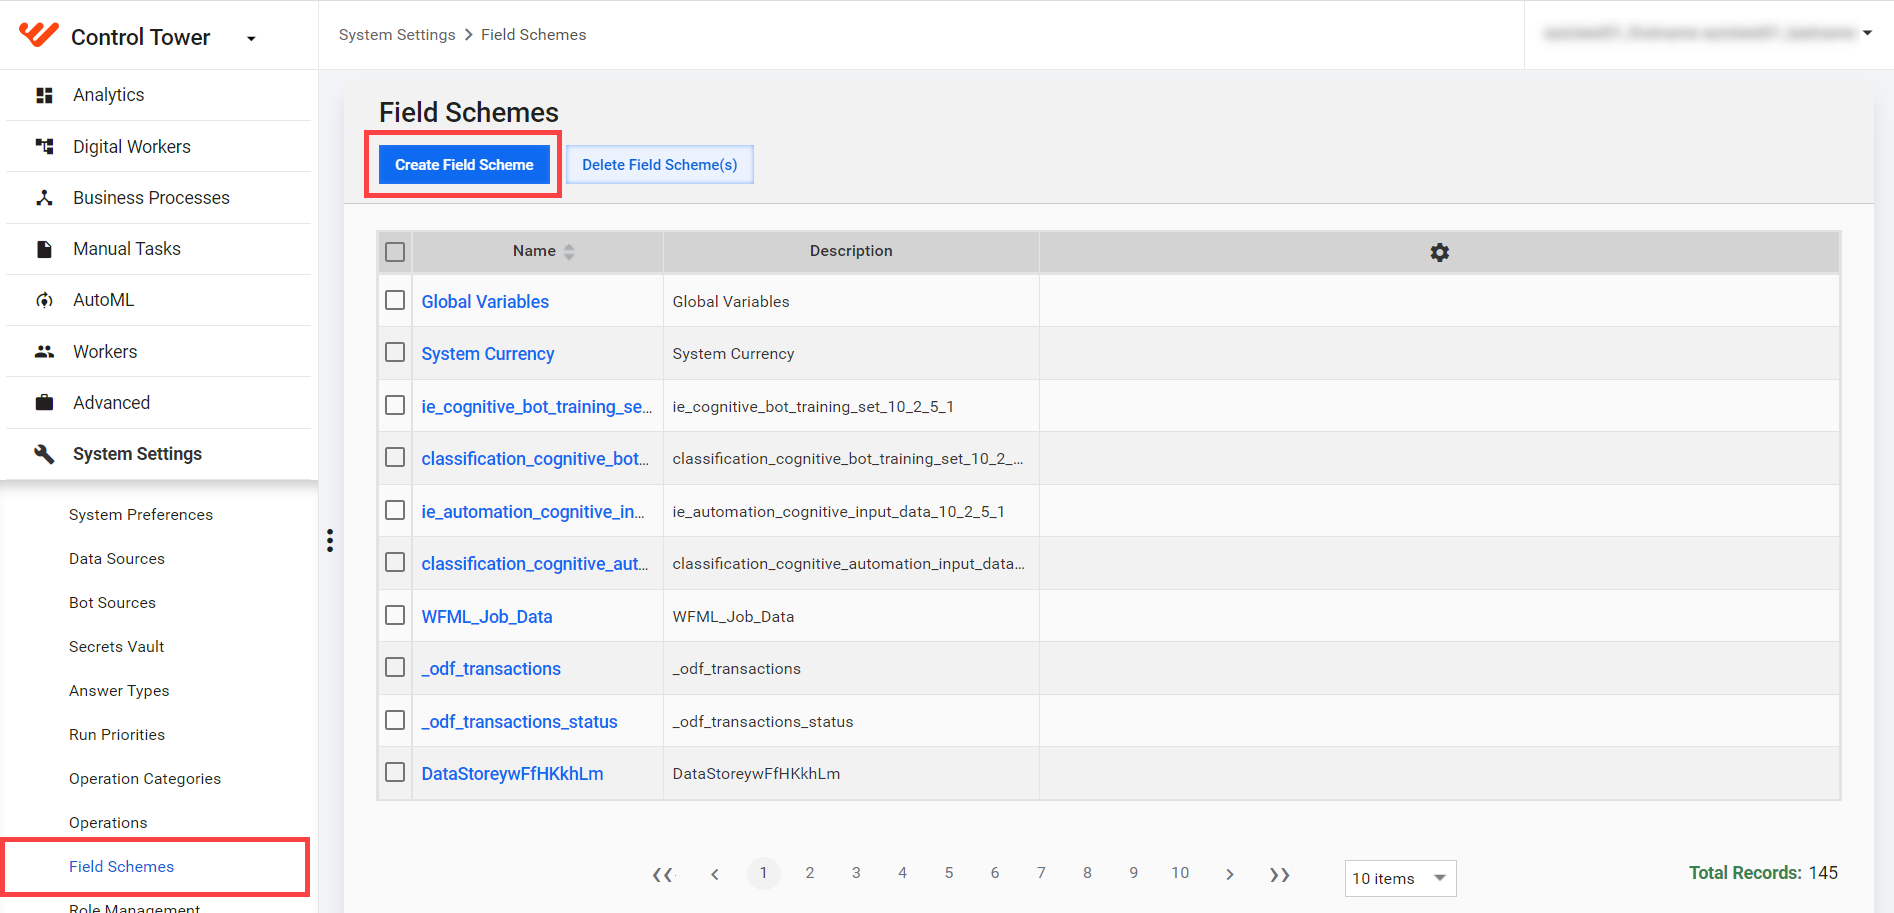
Task: Check the _odf_transactions row checkbox
Action: point(395,667)
